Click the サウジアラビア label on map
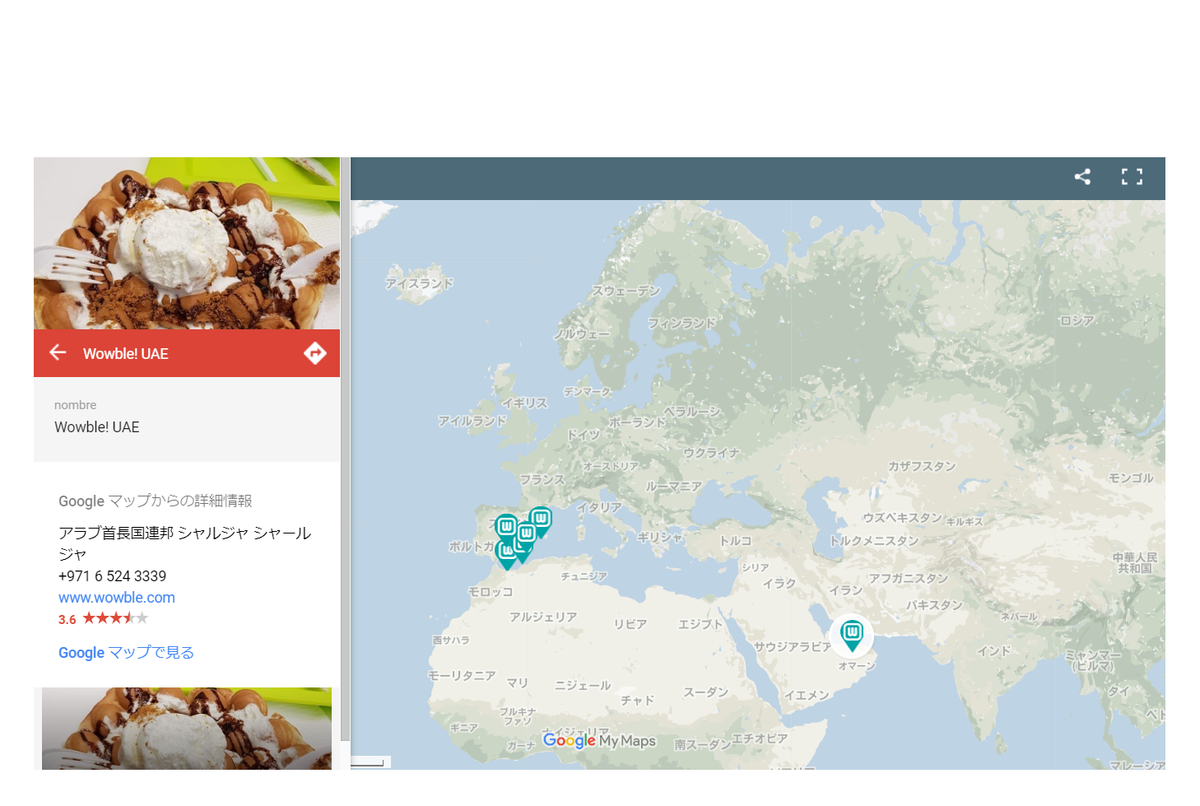 (793, 646)
